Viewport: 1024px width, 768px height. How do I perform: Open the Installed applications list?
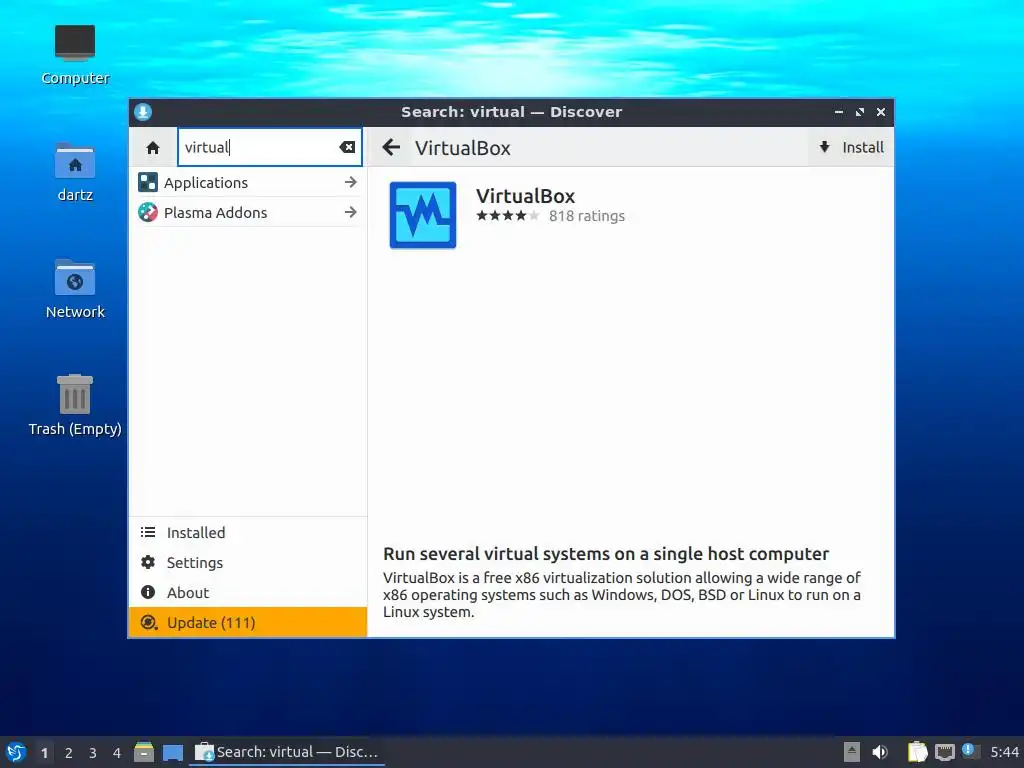248,532
